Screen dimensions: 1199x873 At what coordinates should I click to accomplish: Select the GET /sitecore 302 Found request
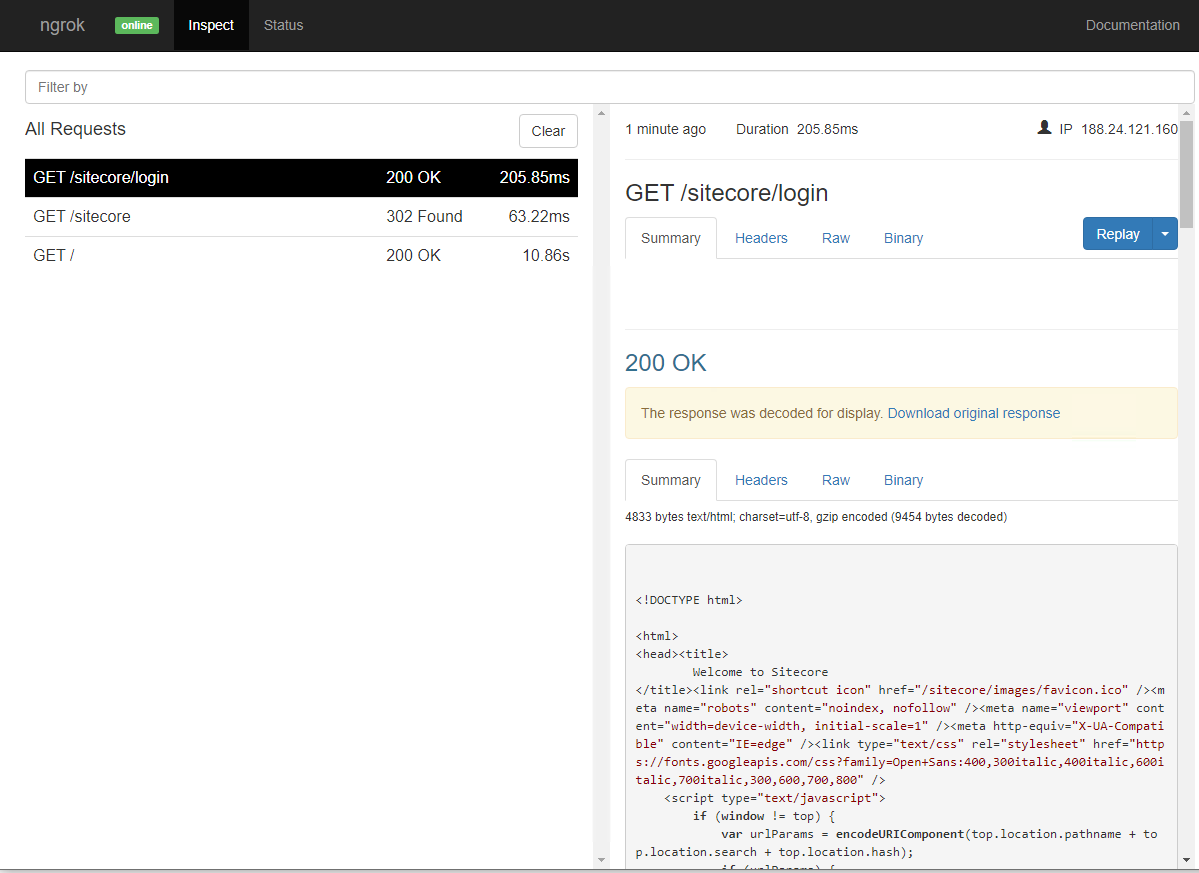[x=301, y=217]
